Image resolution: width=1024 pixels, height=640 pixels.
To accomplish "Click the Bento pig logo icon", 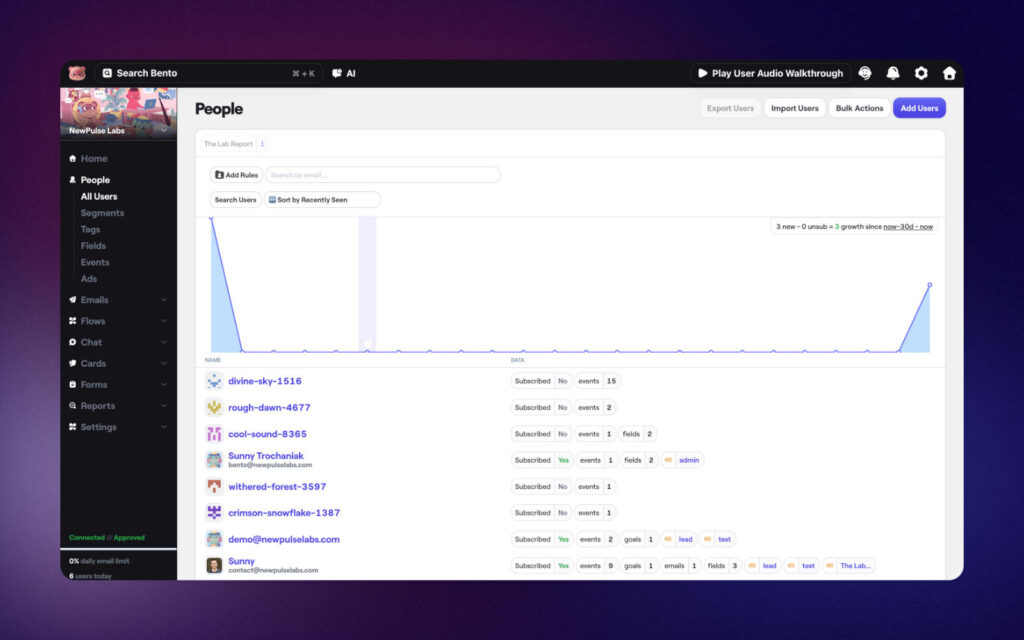I will coord(77,73).
